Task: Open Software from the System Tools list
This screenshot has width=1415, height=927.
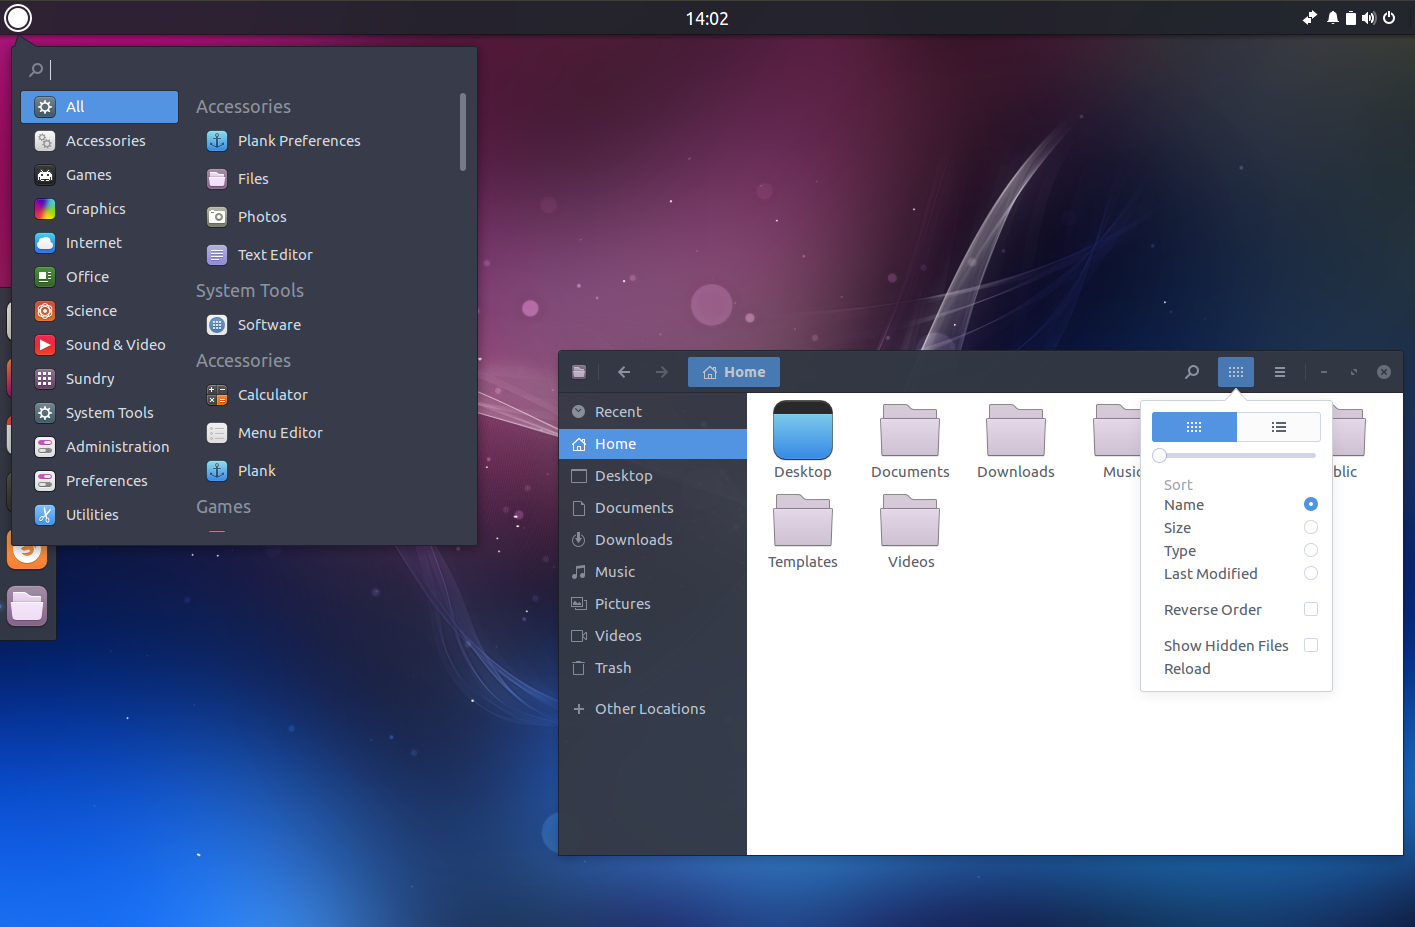Action: click(253, 325)
